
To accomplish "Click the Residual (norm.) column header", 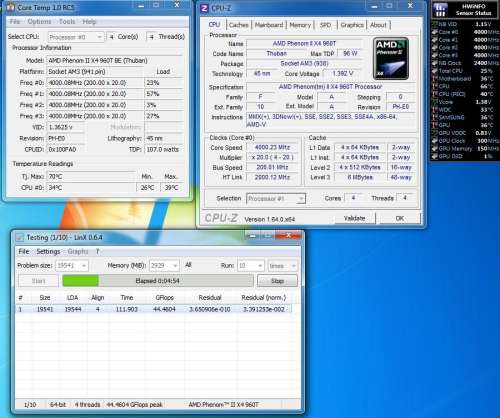I will click(x=264, y=298).
